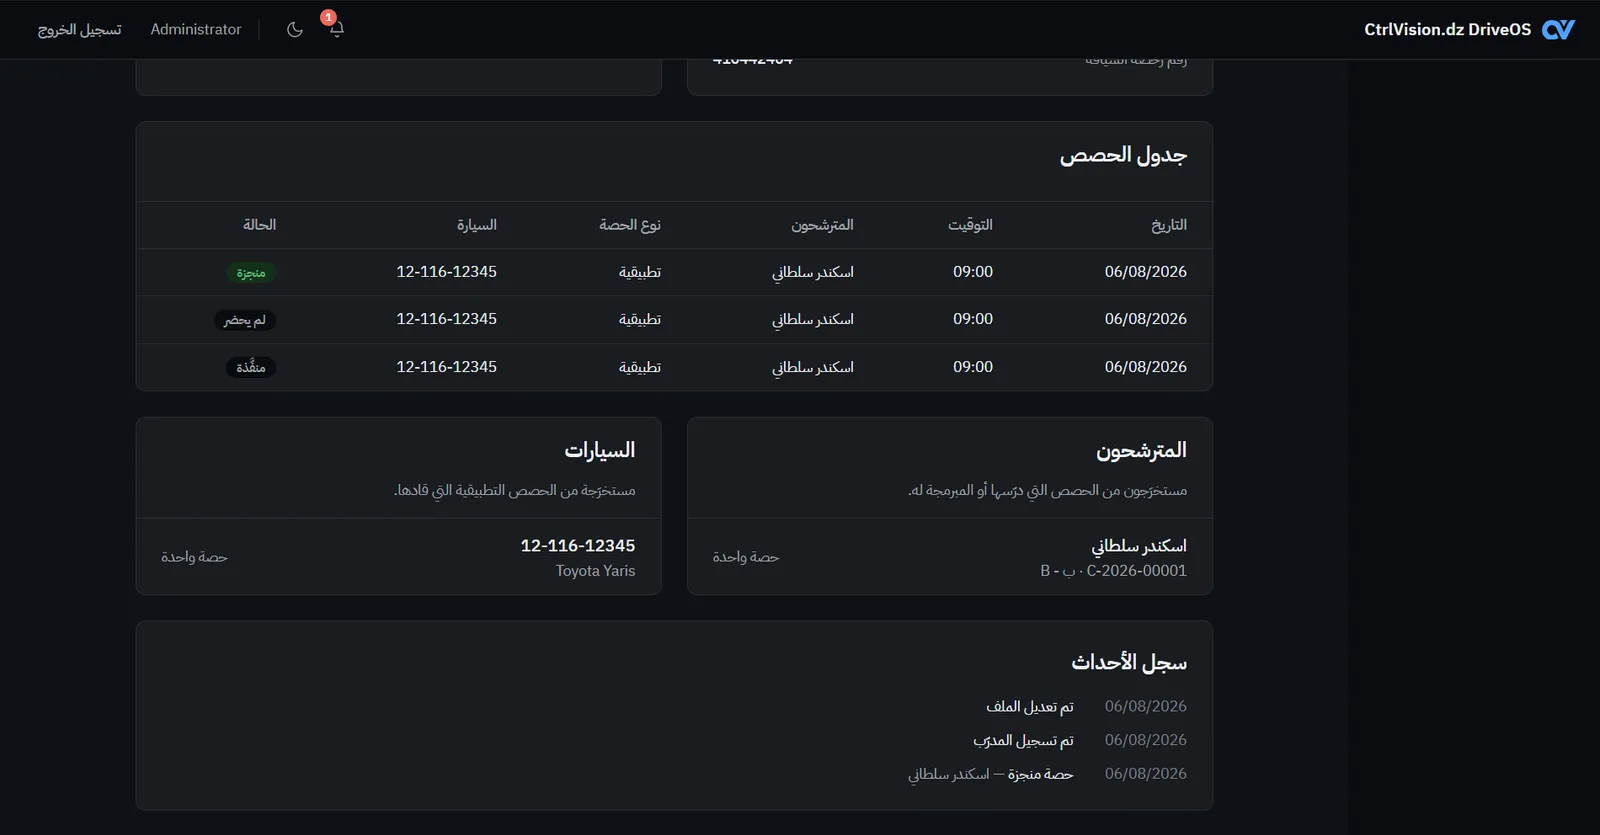Screen dimensions: 1600x835
Task: Click the تم تعديل الملف log entry
Action: tap(1030, 707)
